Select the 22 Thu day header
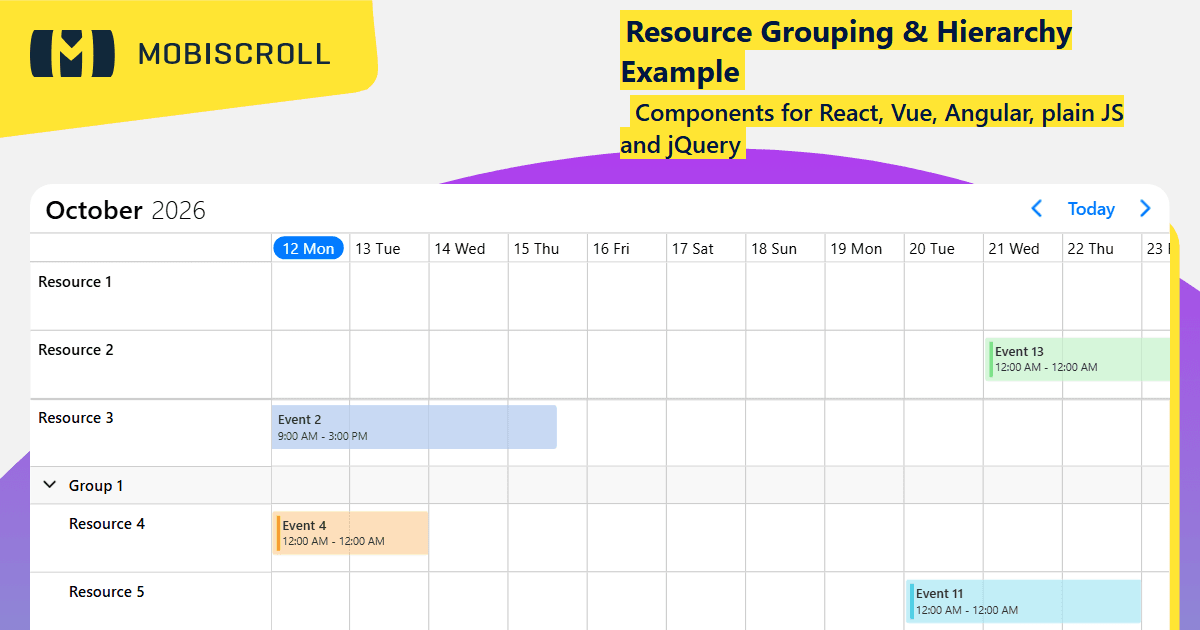1200x630 pixels. click(1091, 249)
